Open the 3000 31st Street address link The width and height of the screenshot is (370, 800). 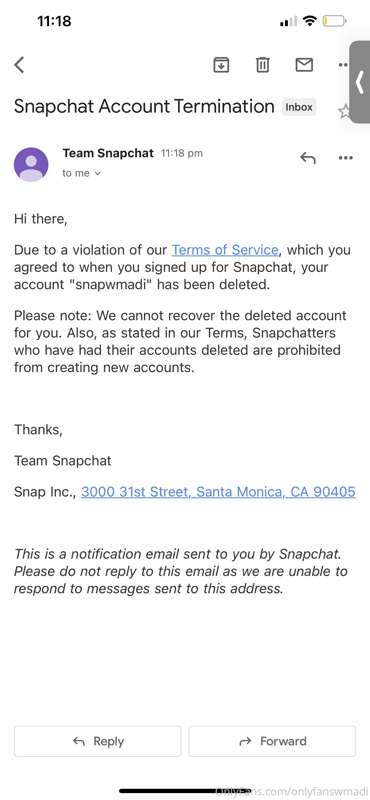(x=218, y=492)
